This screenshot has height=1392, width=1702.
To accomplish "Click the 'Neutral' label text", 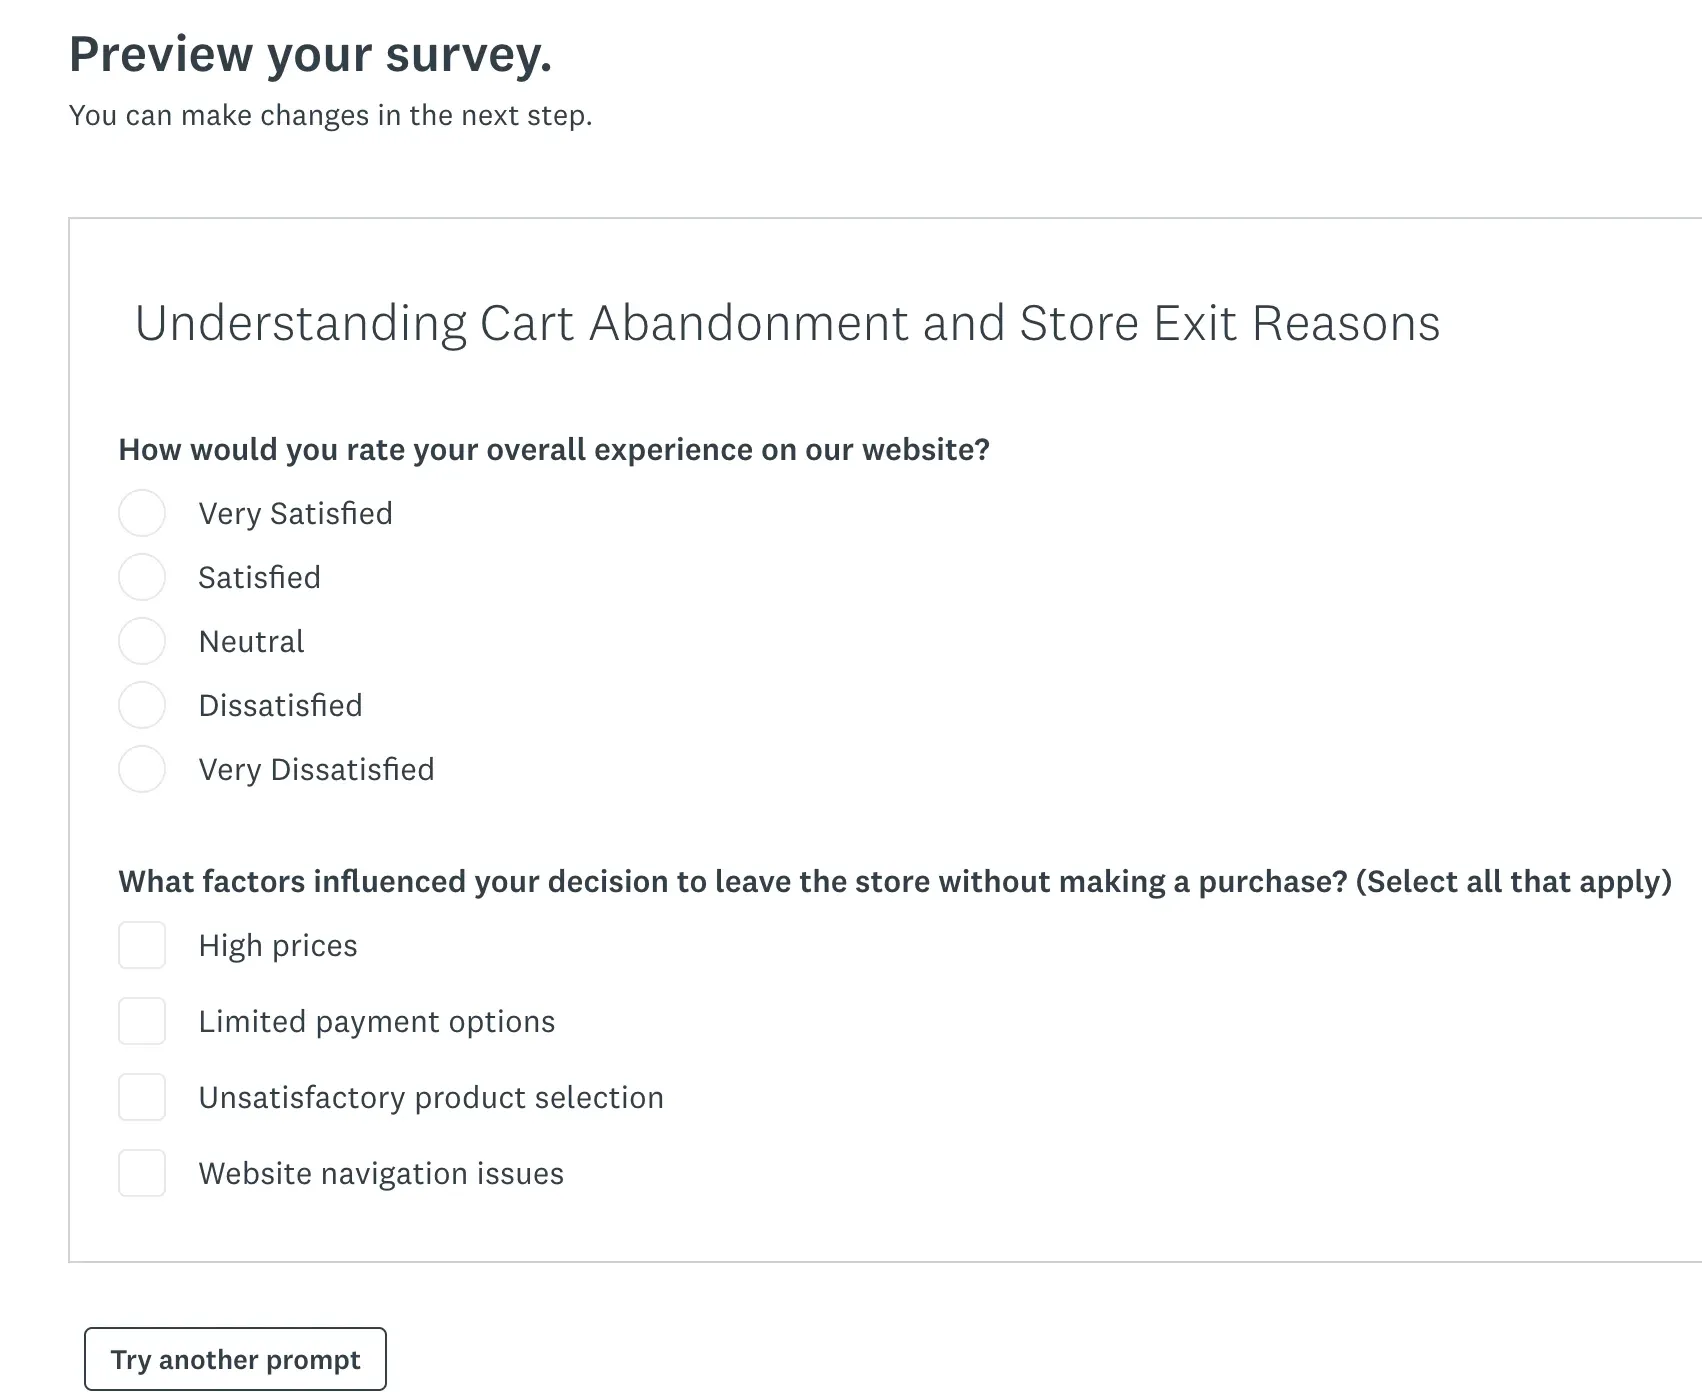I will [251, 641].
